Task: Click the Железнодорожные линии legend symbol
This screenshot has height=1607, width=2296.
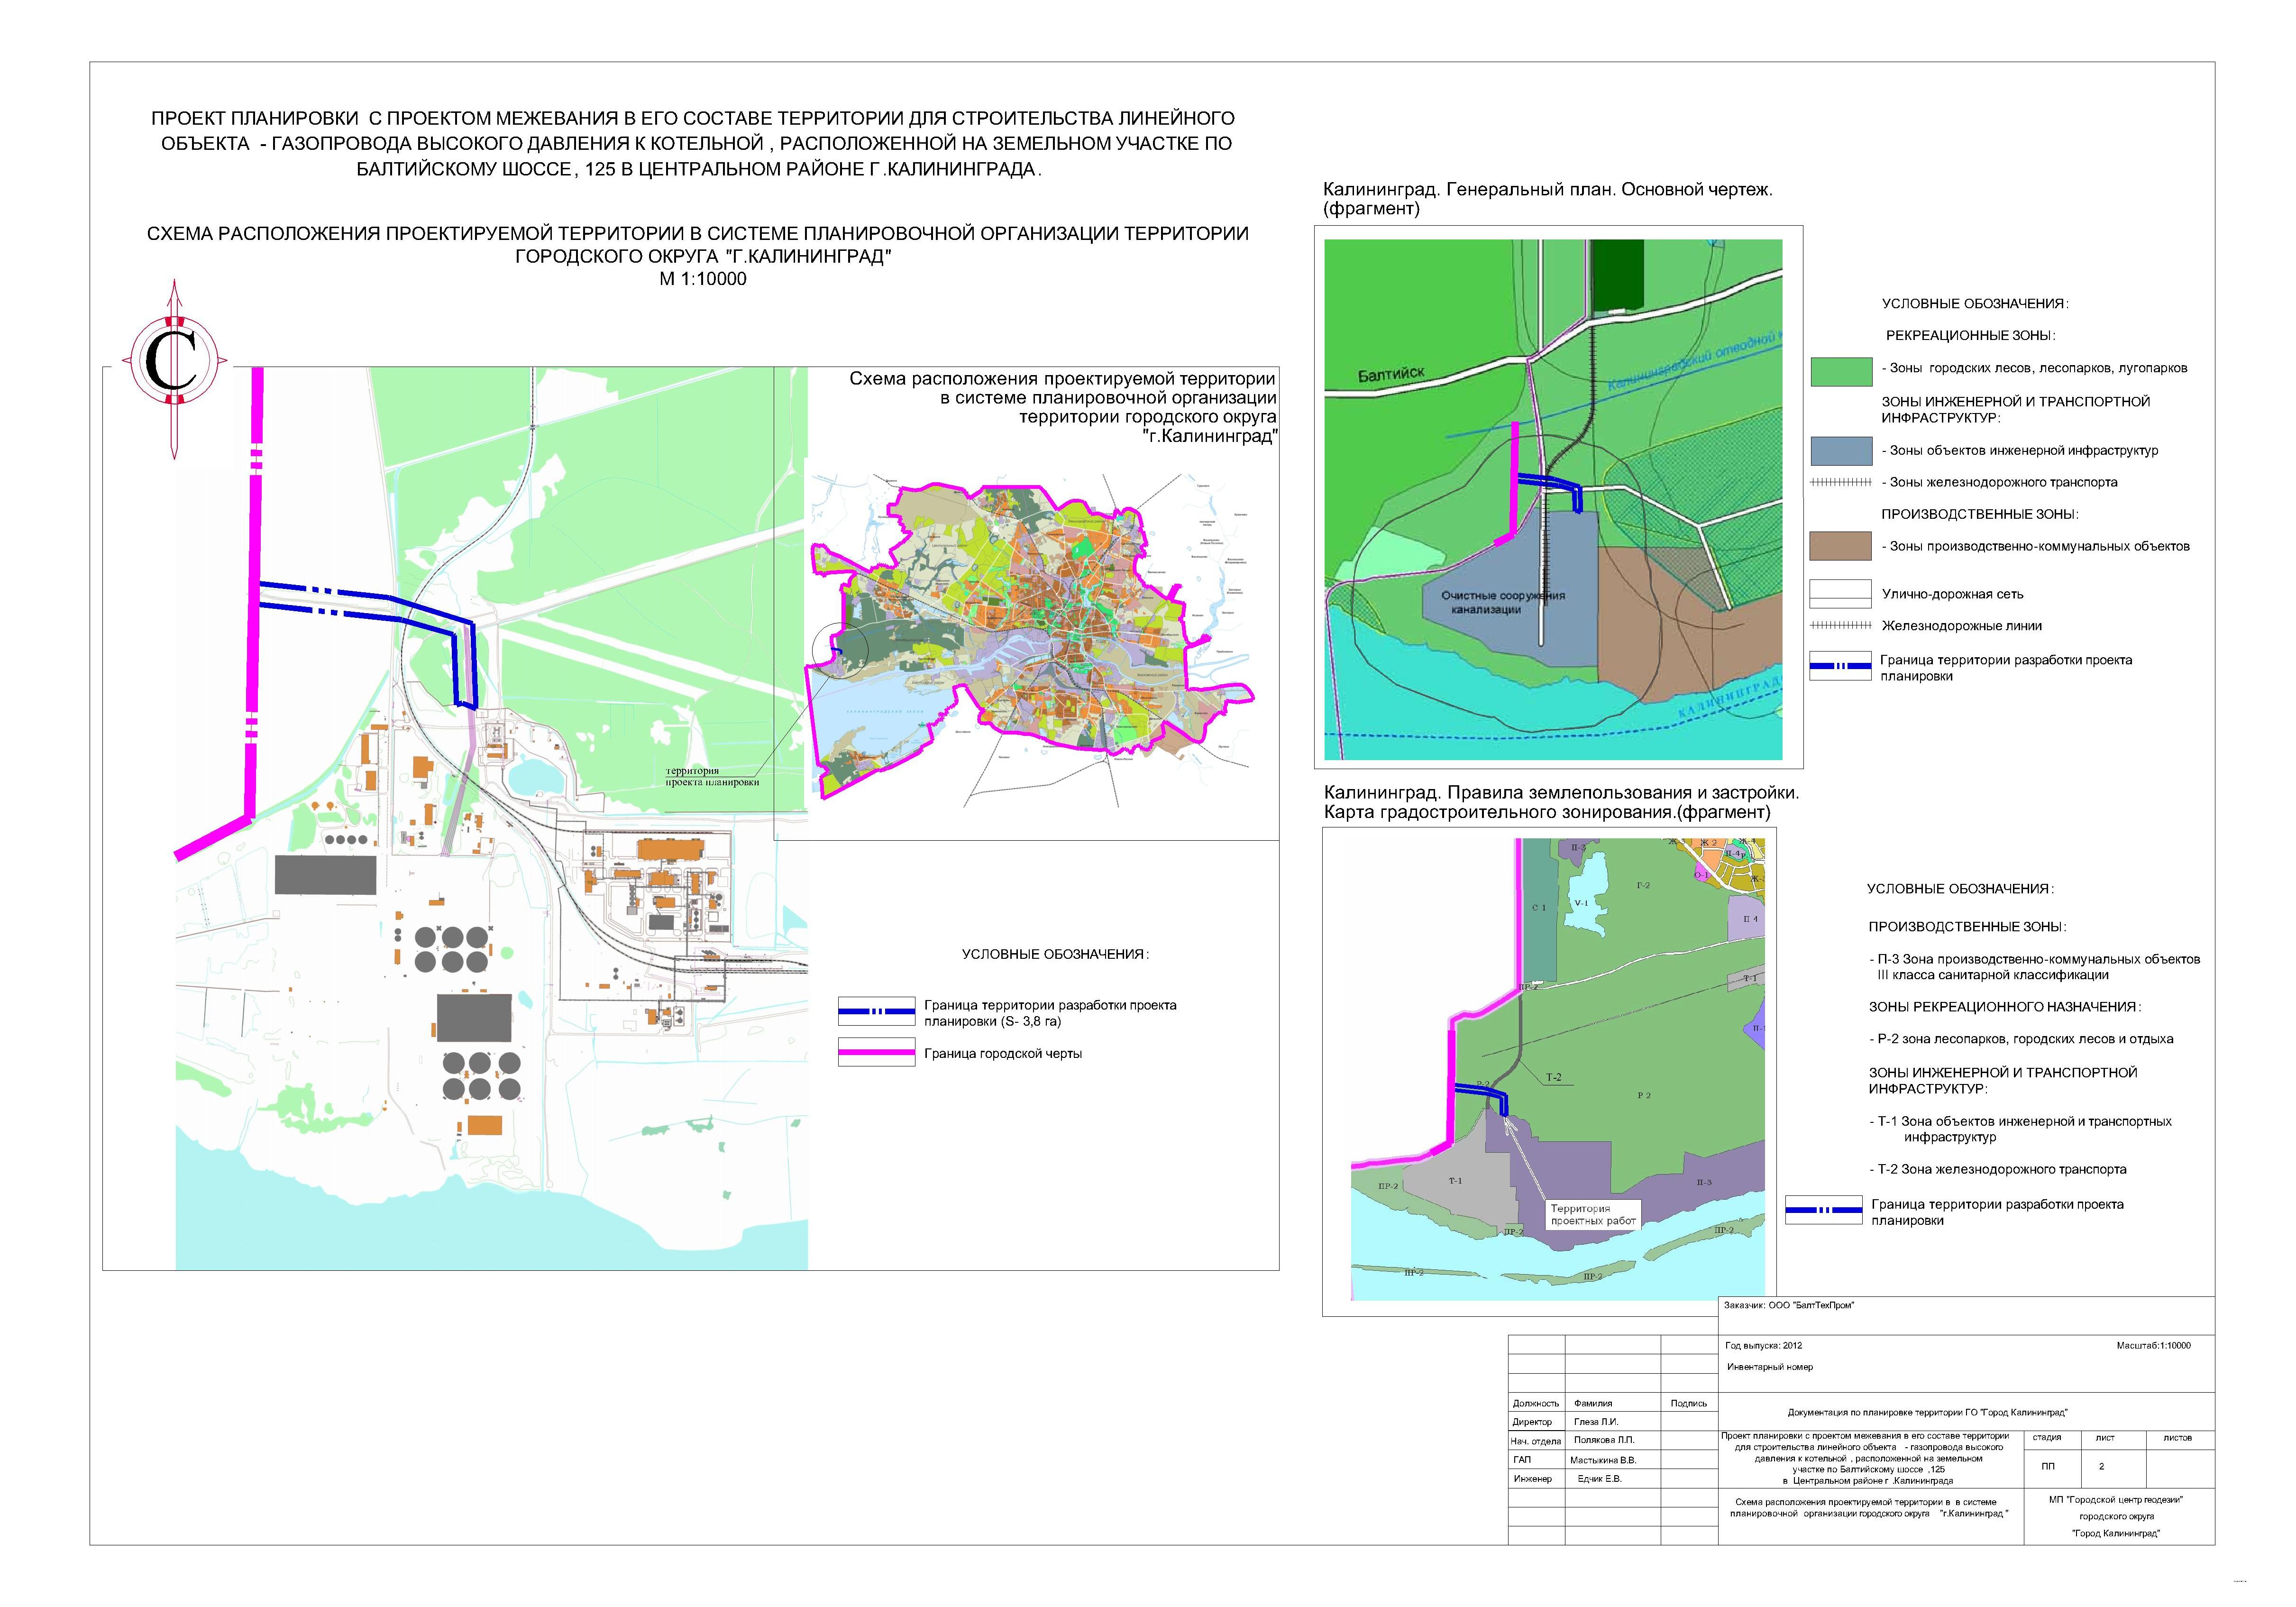Action: click(x=1840, y=625)
